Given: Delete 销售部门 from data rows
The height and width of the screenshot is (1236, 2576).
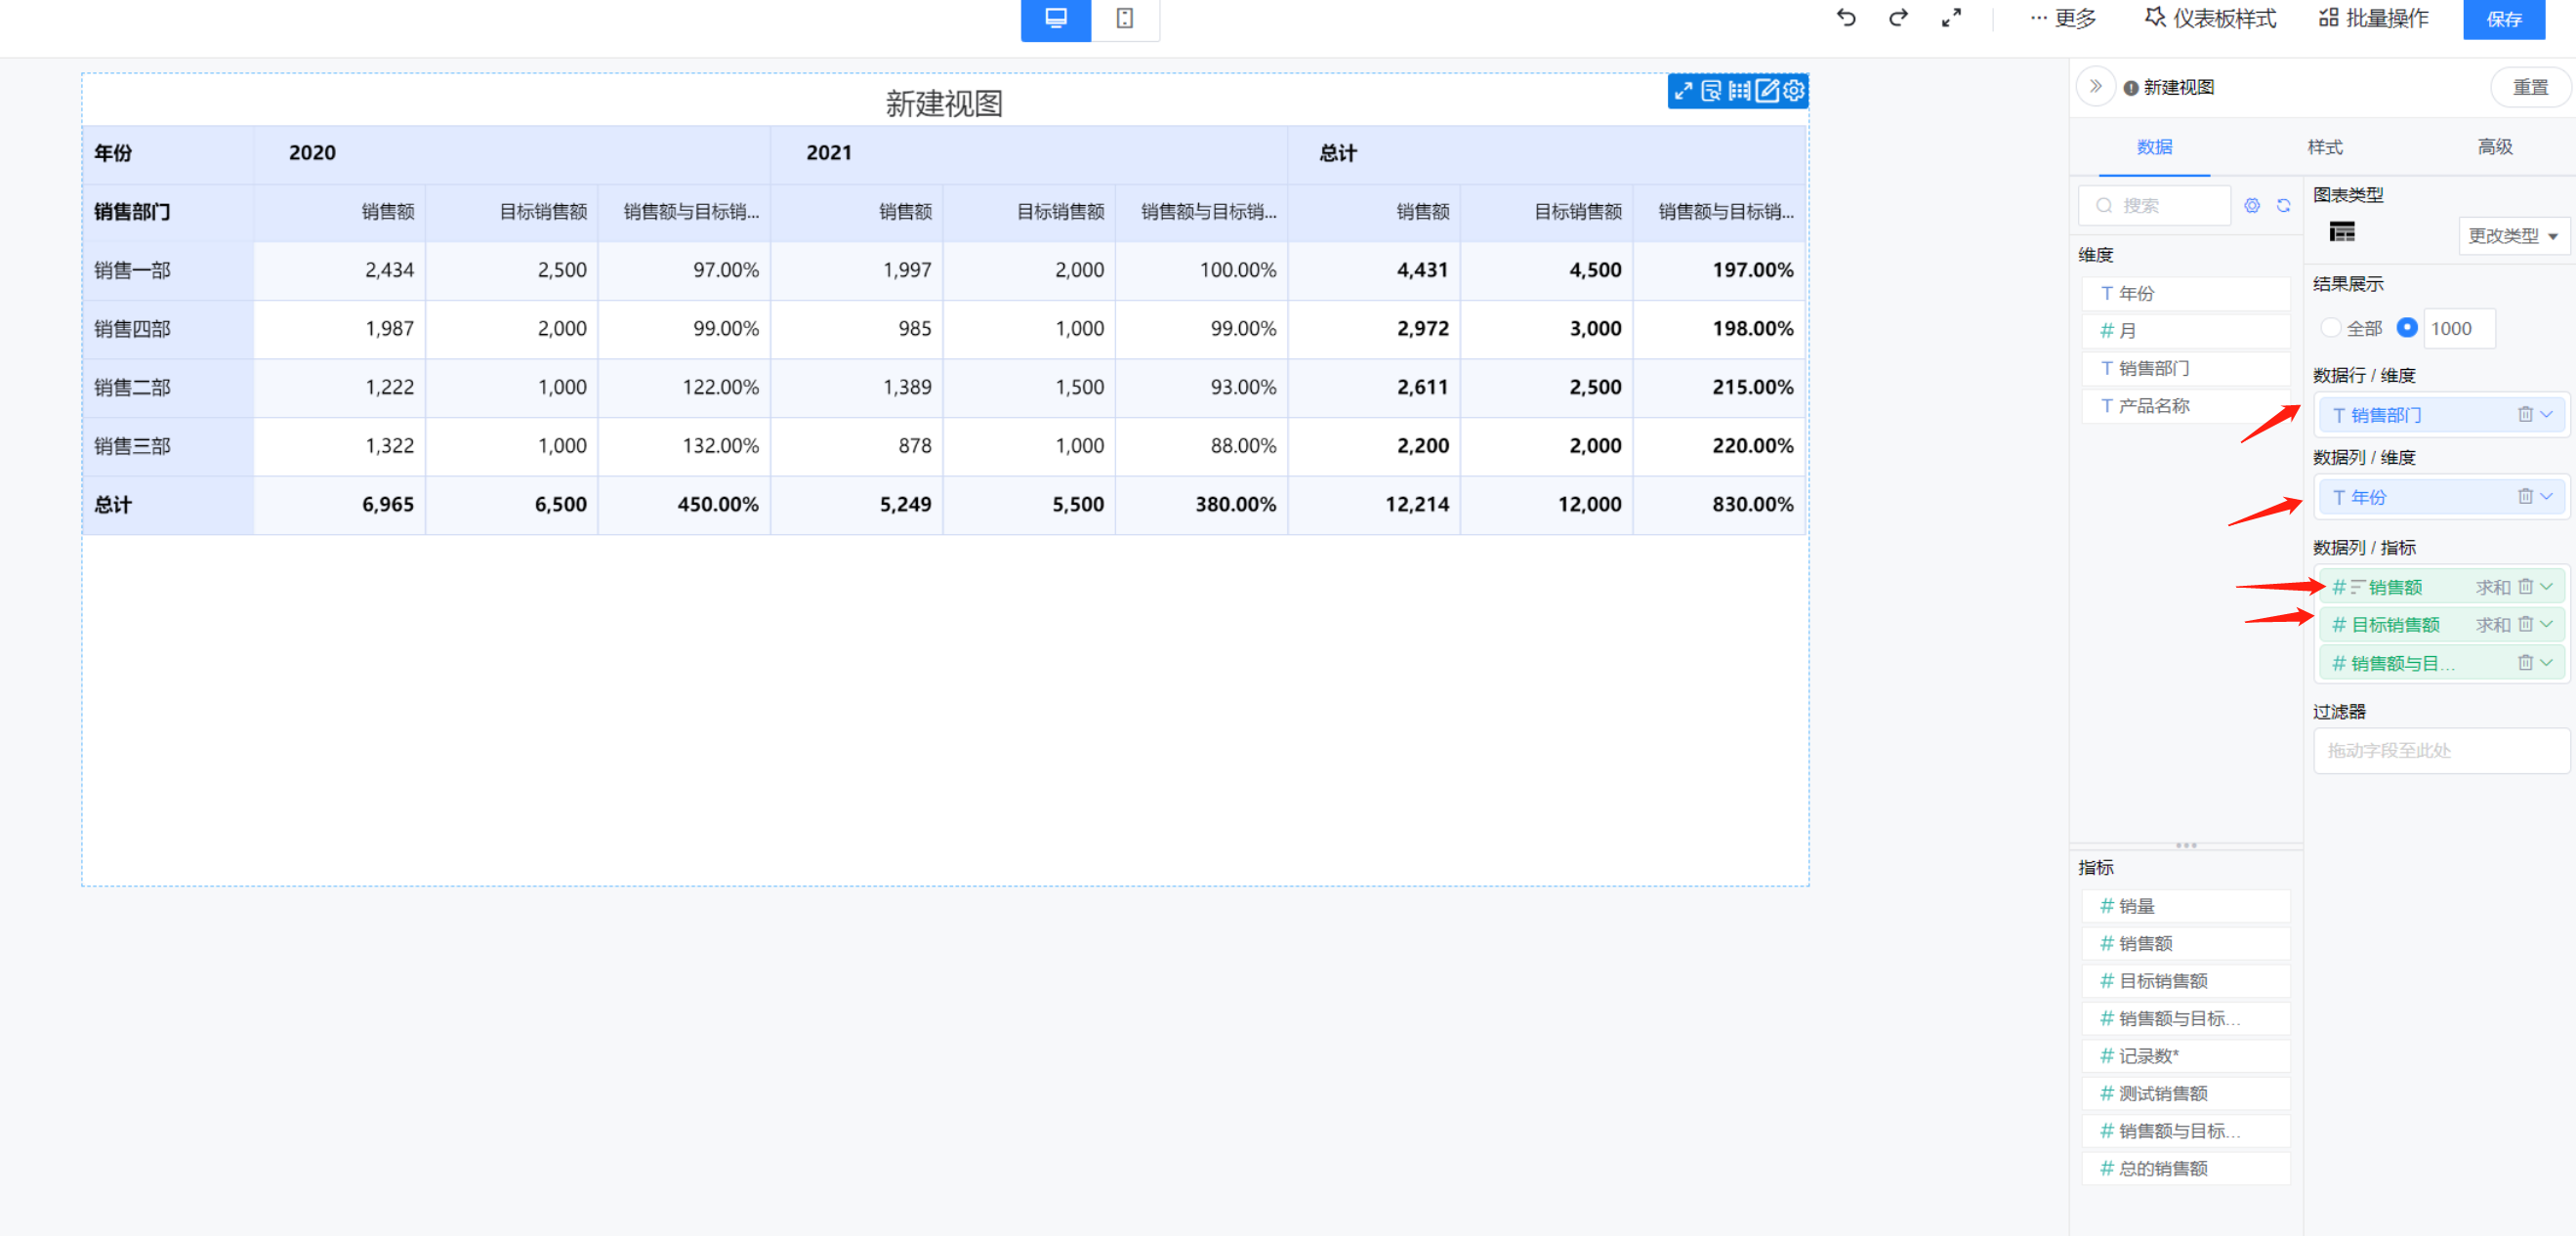Looking at the screenshot, I should pyautogui.click(x=2525, y=414).
